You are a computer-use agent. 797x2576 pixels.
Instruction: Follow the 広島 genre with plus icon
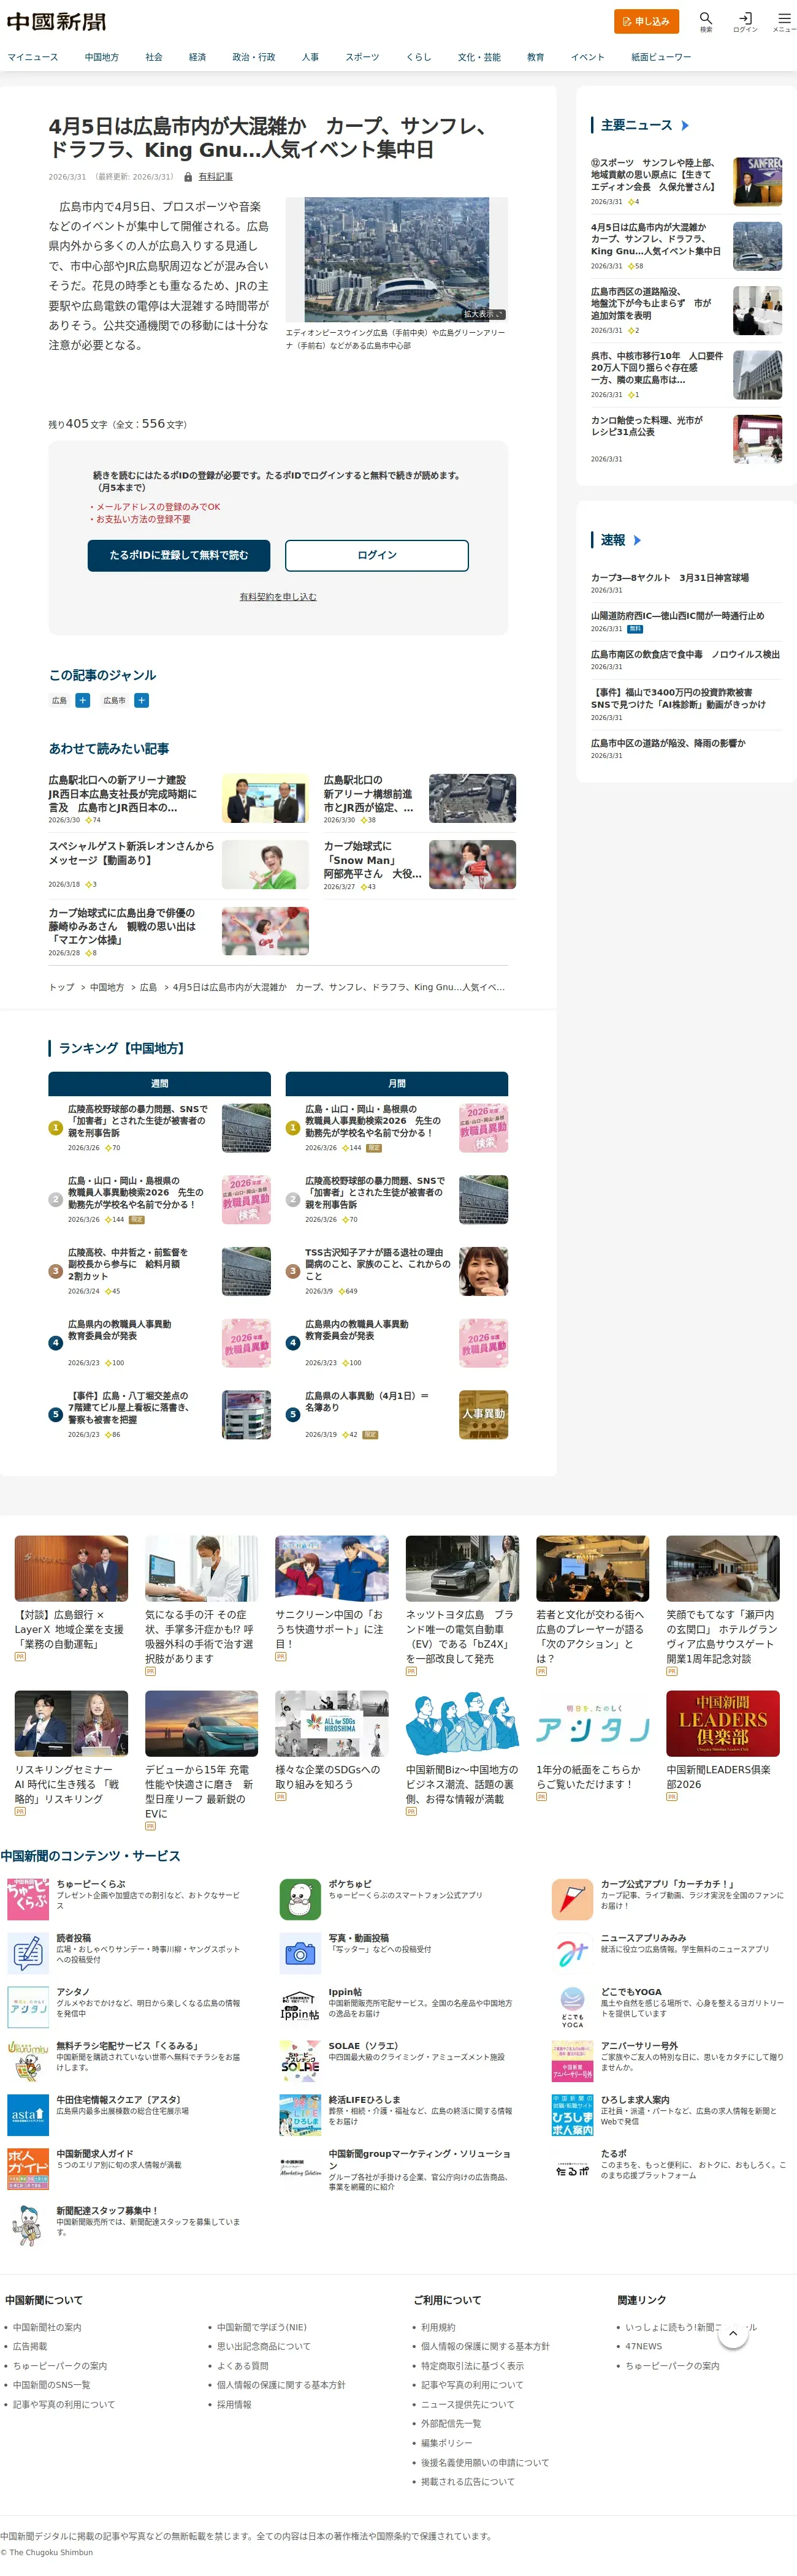(x=83, y=701)
